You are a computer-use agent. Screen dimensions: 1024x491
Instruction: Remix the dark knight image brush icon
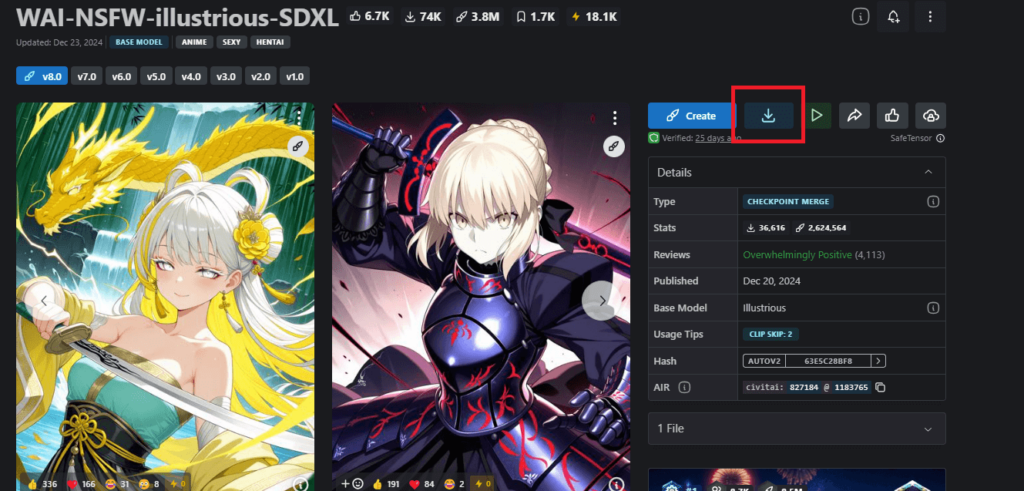pos(613,147)
